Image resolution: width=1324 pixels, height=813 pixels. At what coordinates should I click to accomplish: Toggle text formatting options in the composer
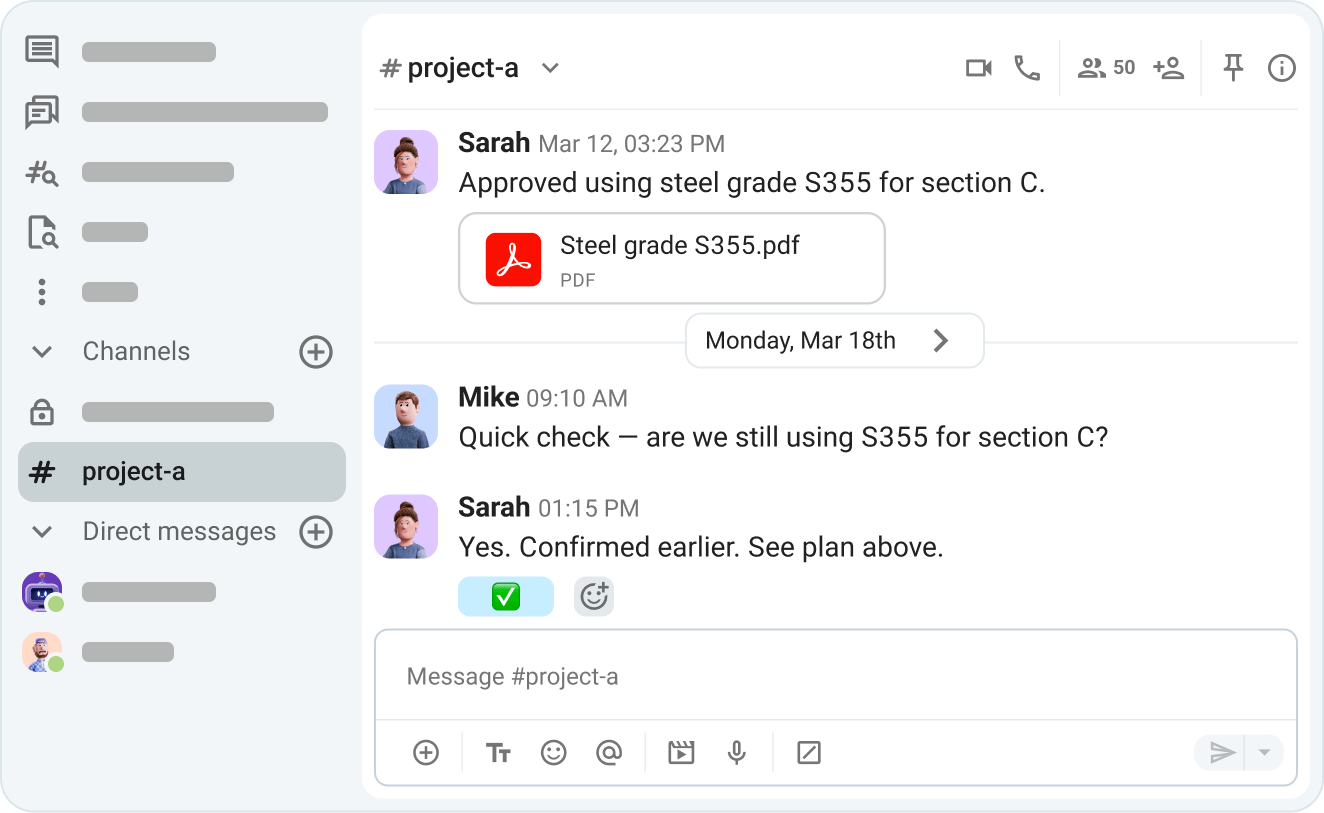498,752
